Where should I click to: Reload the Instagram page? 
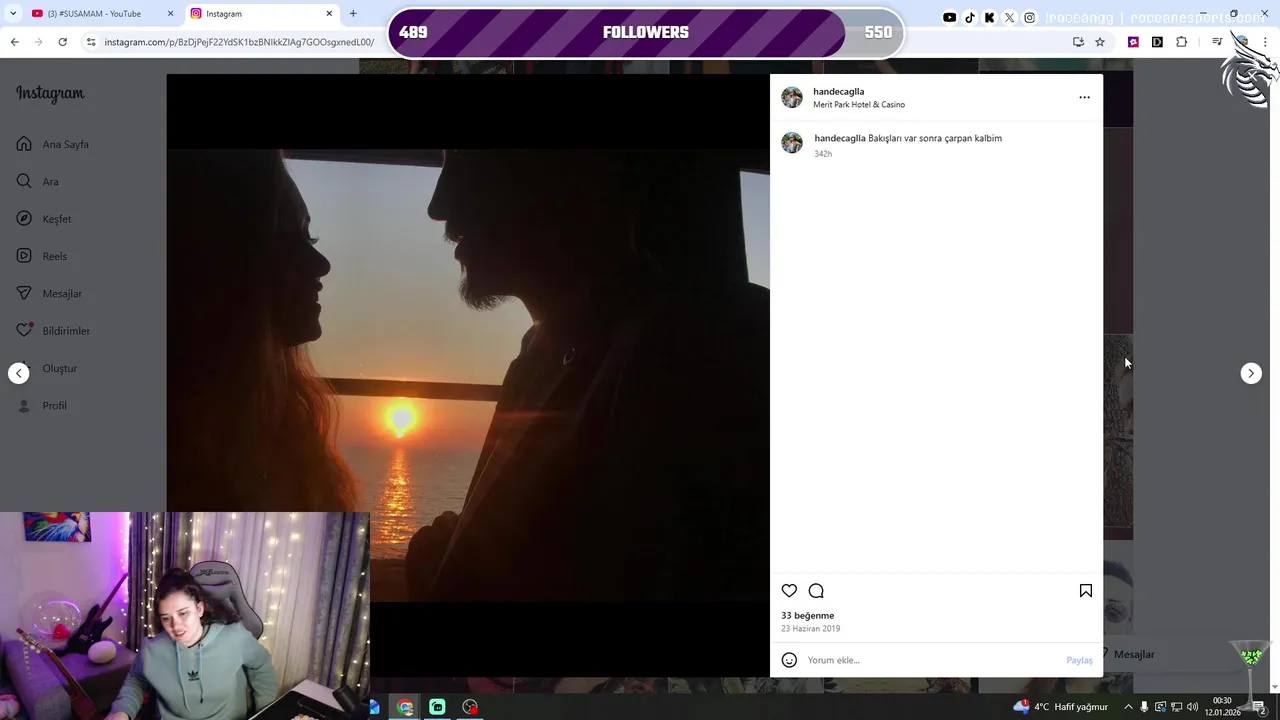tap(62, 42)
